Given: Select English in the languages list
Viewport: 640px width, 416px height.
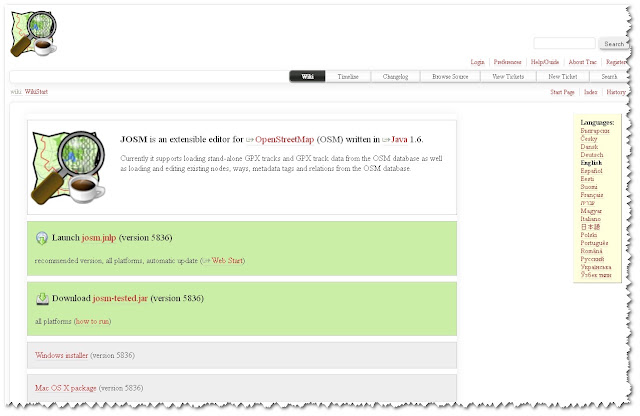Looking at the screenshot, I should pyautogui.click(x=591, y=162).
